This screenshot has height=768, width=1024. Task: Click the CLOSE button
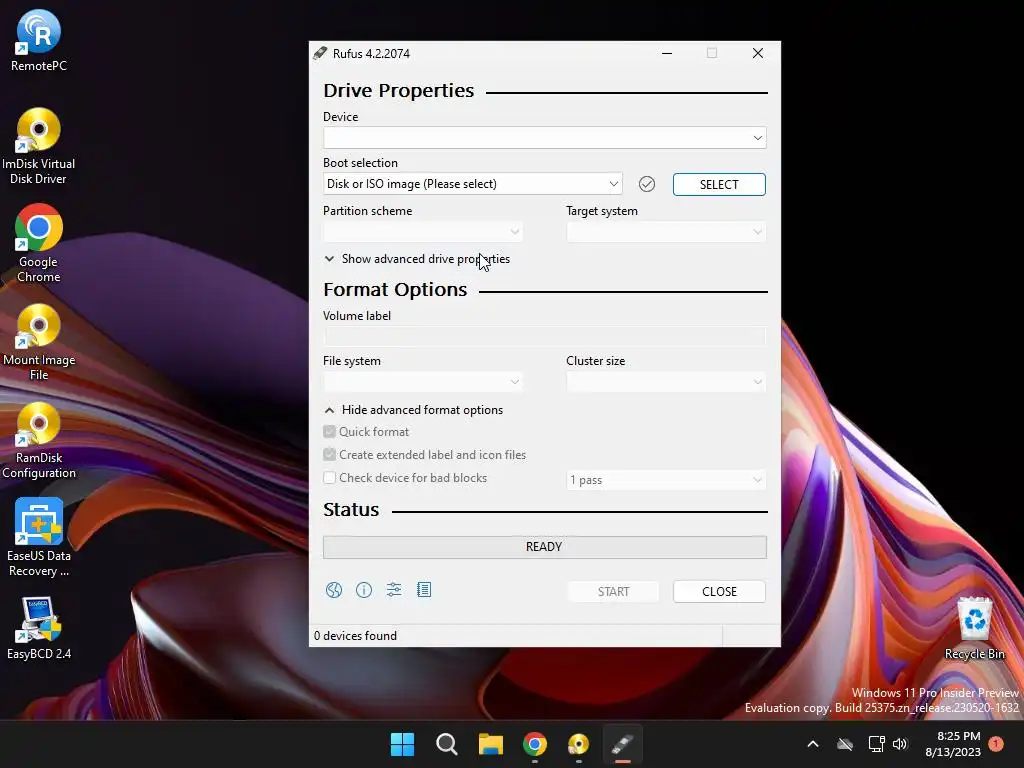(719, 592)
